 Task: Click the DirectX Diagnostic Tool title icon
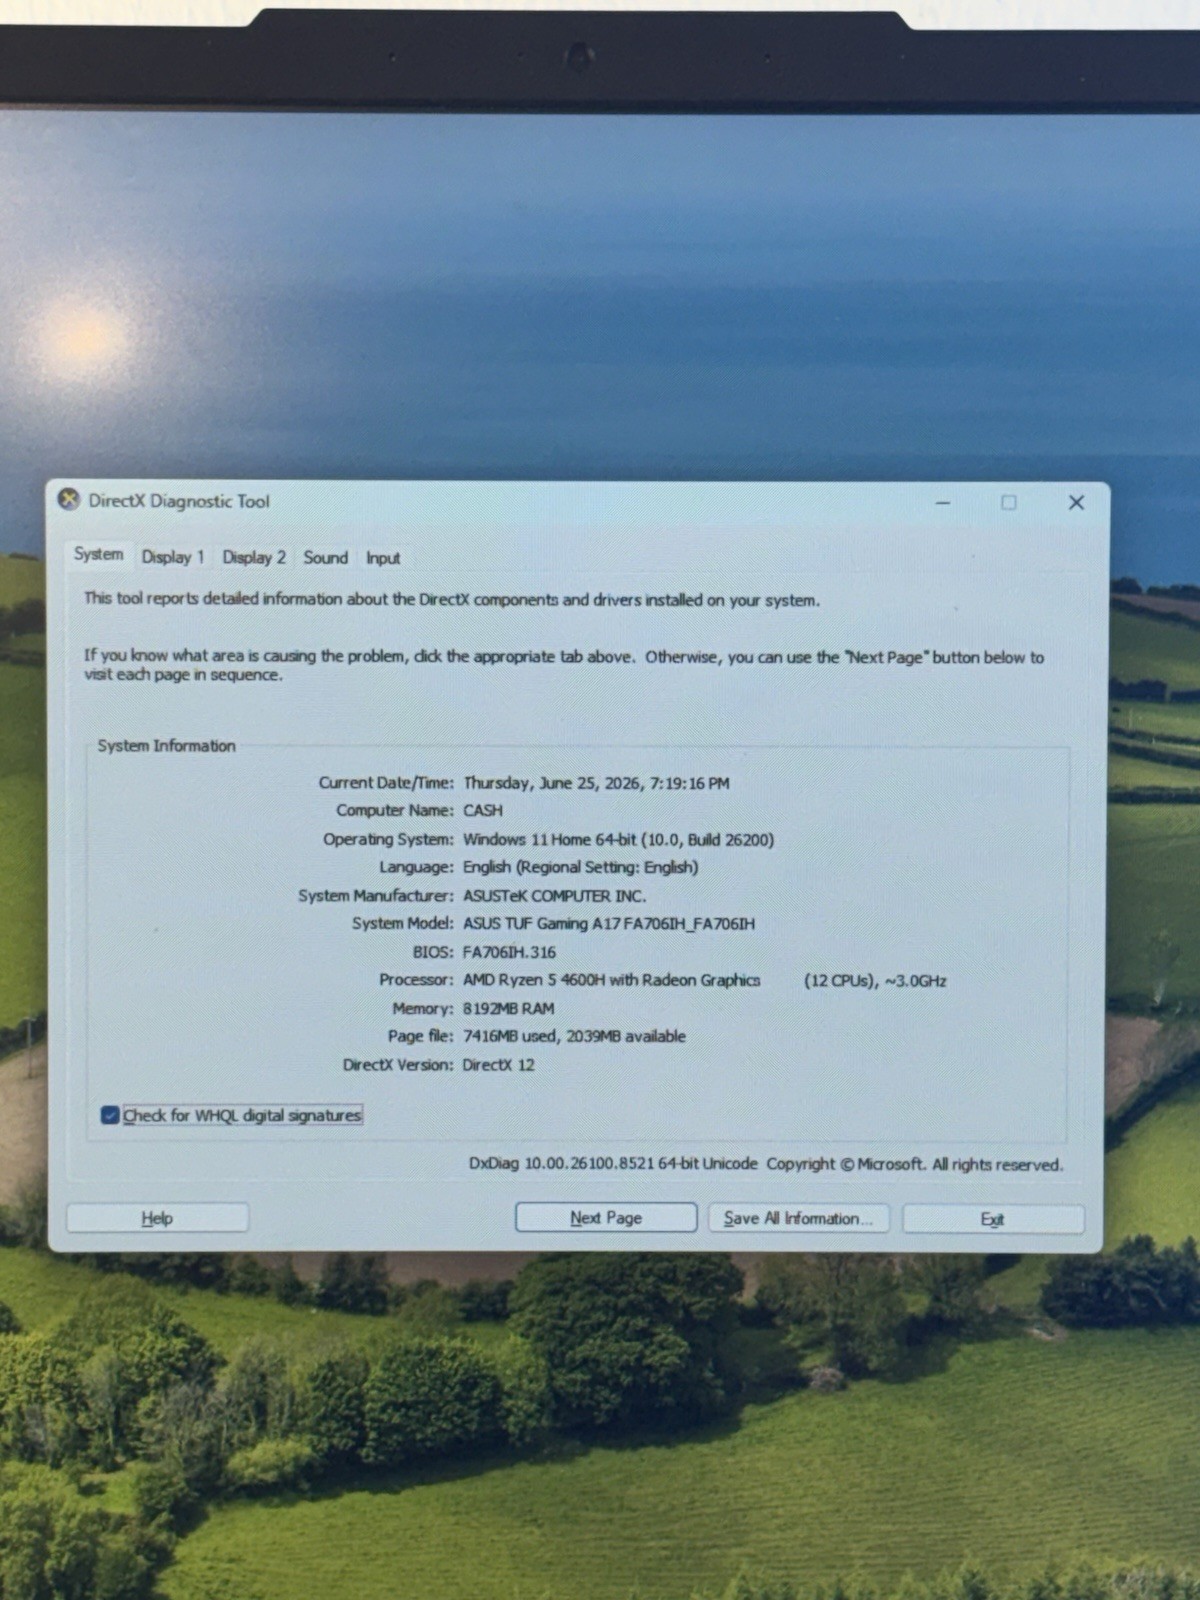68,499
